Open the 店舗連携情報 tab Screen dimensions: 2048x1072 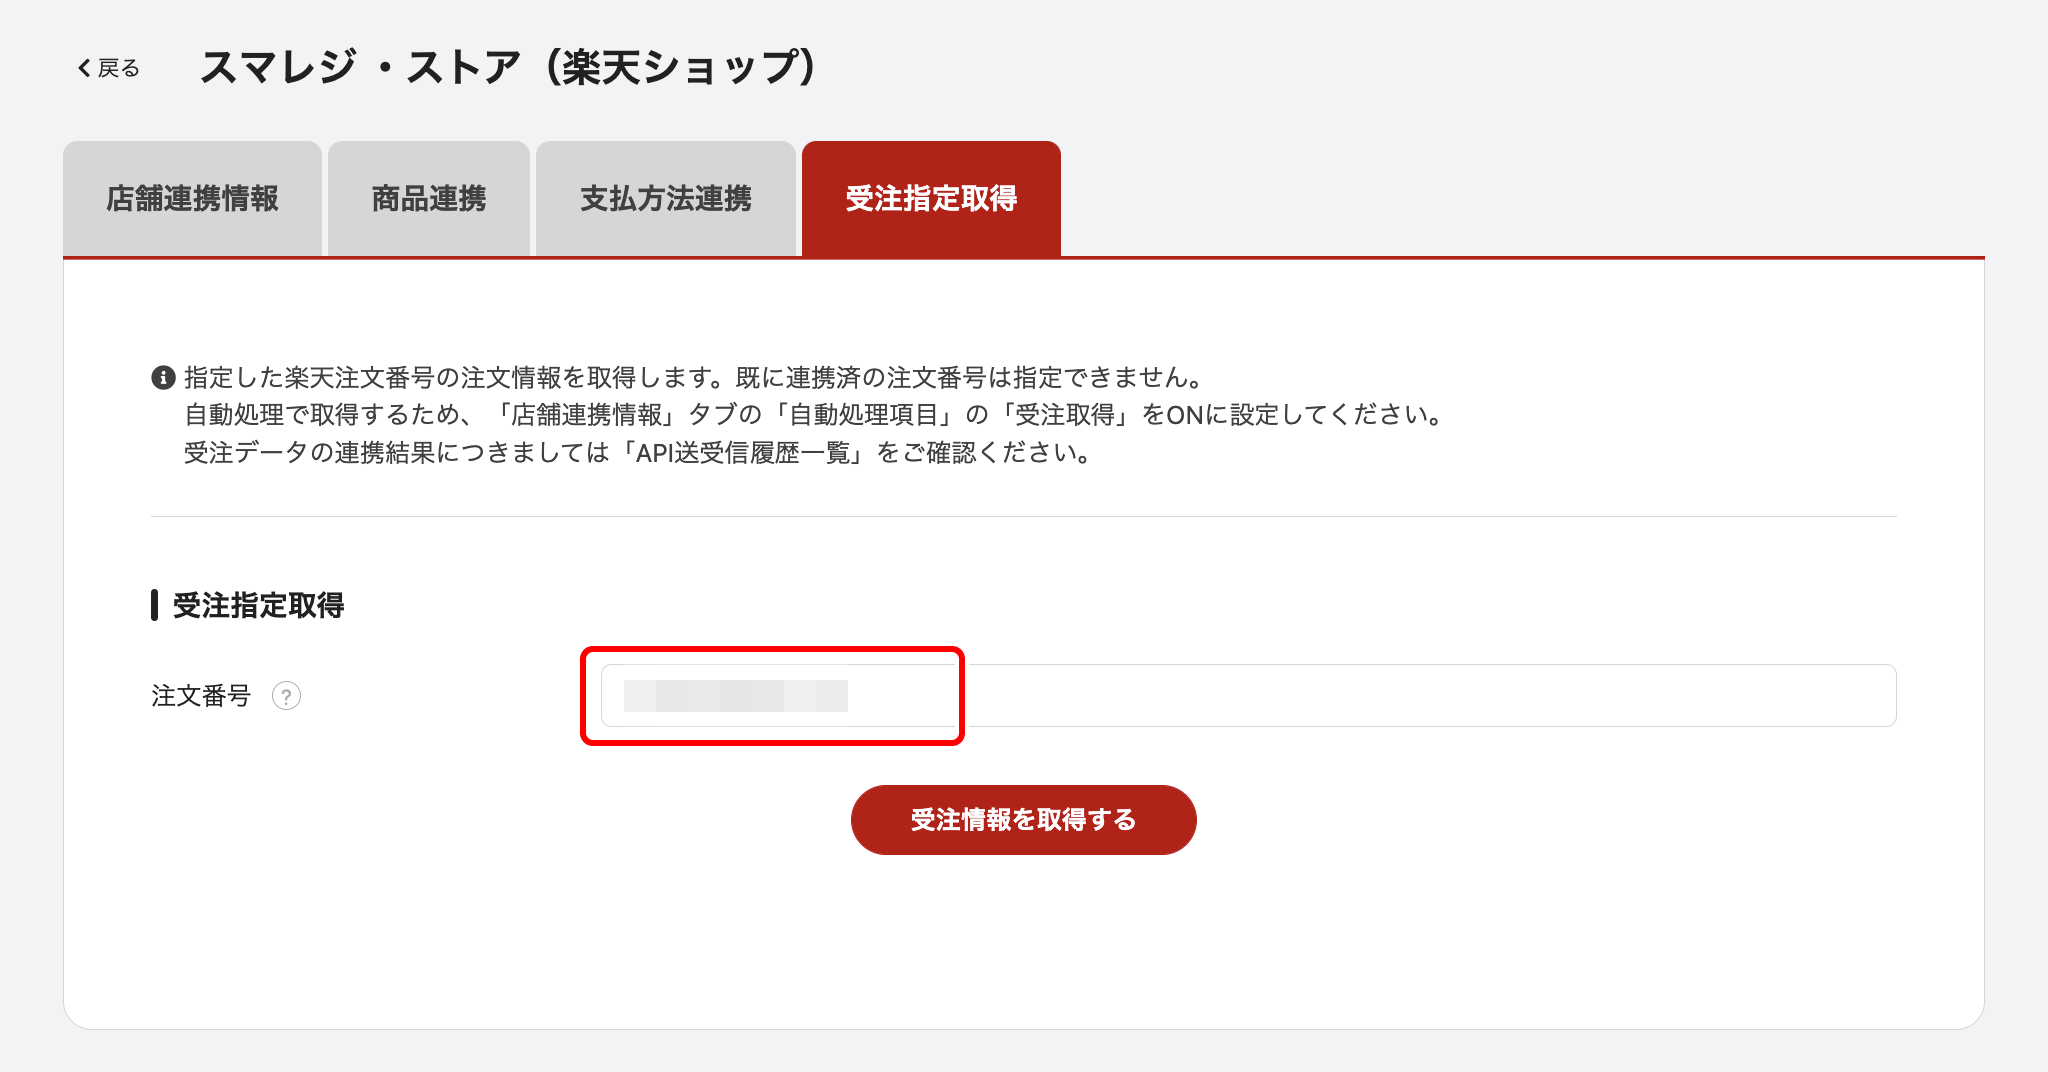tap(192, 199)
